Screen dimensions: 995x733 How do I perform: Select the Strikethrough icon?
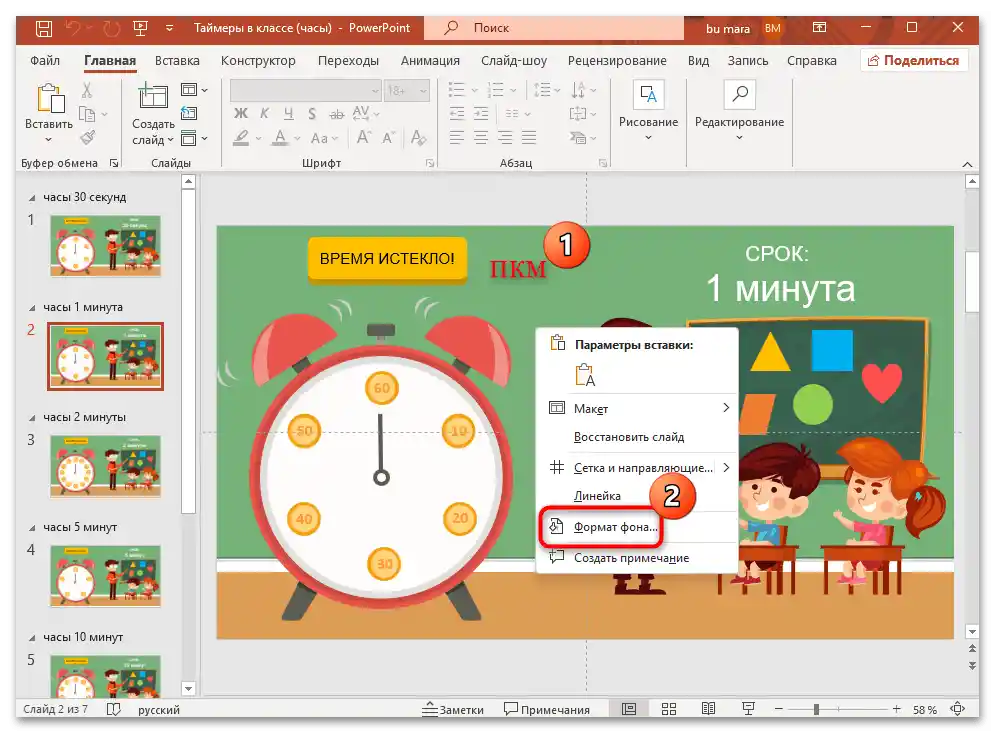[338, 113]
